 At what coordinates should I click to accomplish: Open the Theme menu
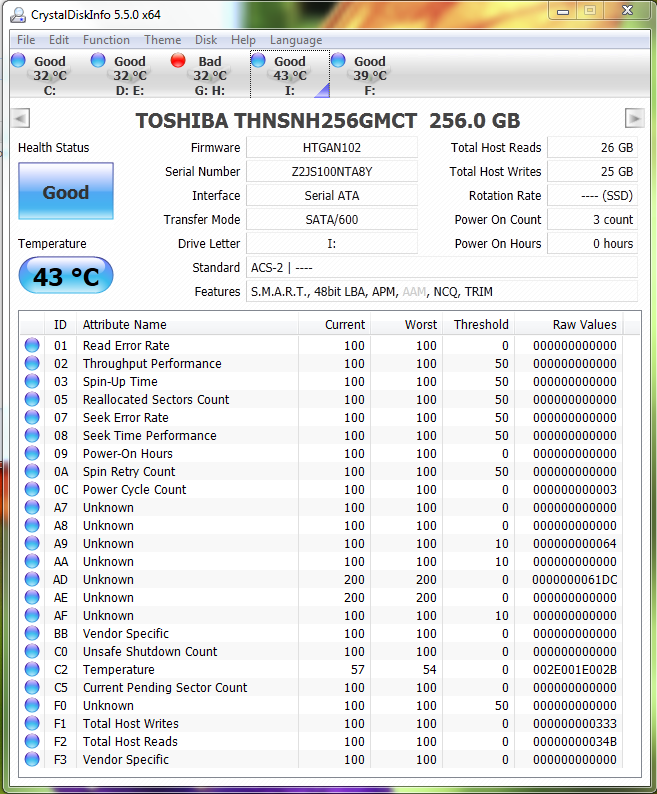162,40
